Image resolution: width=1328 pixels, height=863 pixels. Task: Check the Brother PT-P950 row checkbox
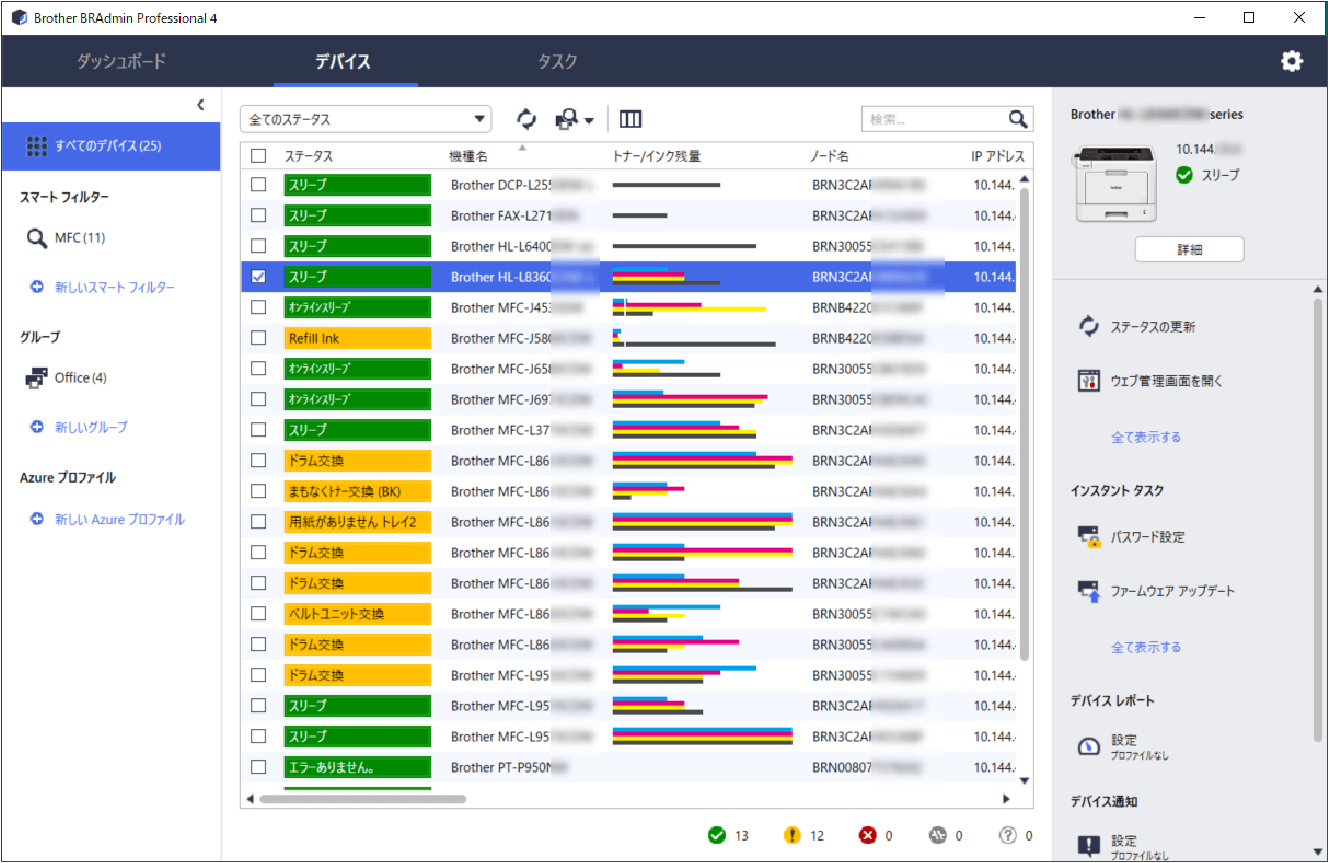point(259,767)
